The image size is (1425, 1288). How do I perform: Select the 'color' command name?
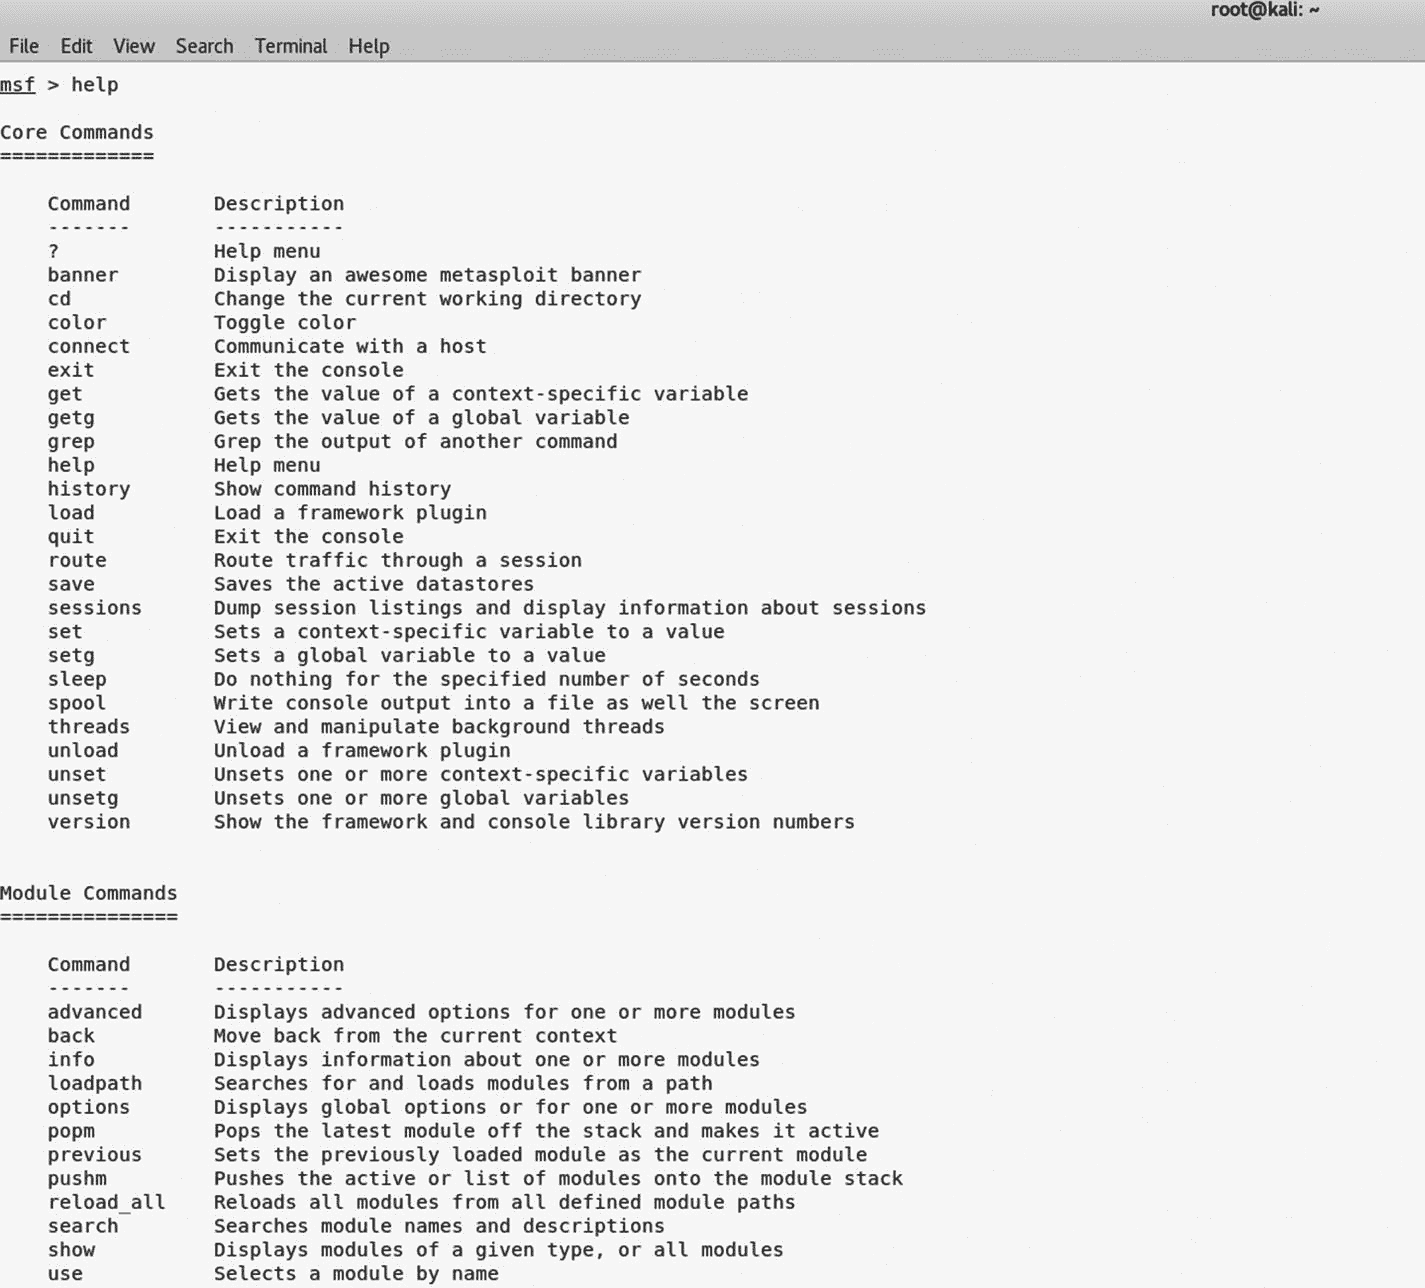pos(77,323)
